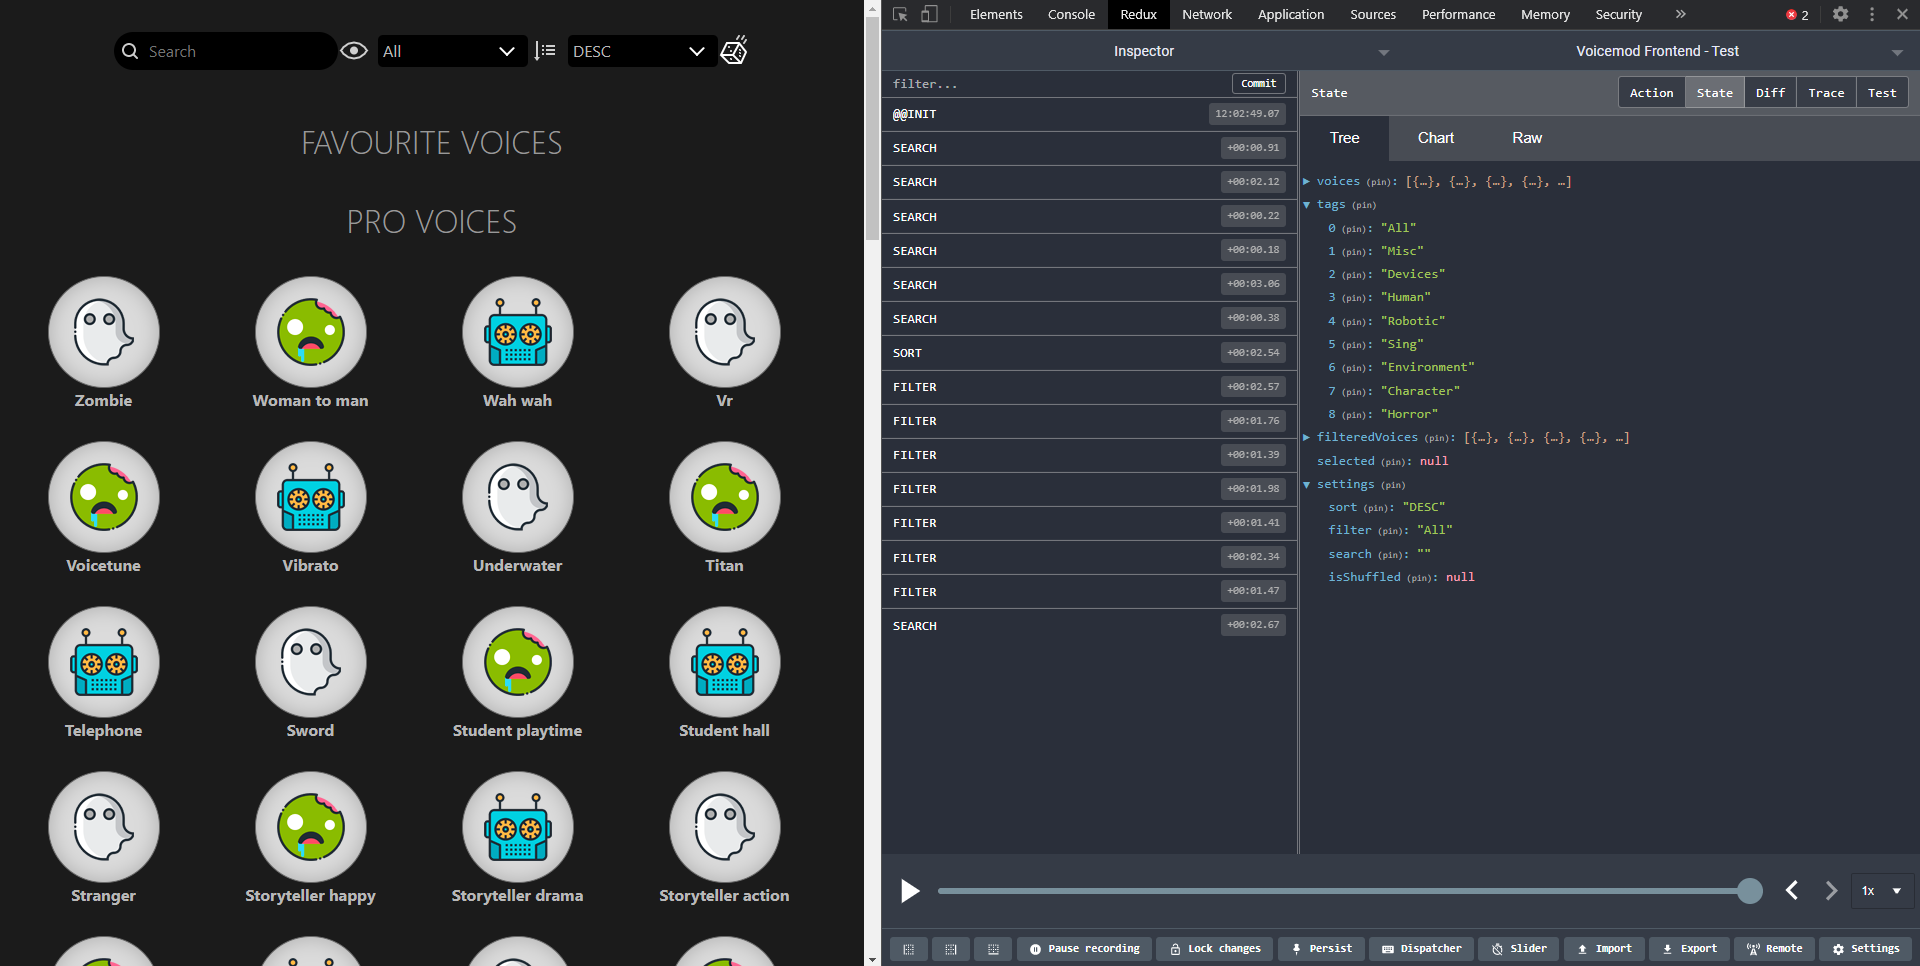The image size is (1920, 966).
Task: Click the Commit button
Action: 1259,84
